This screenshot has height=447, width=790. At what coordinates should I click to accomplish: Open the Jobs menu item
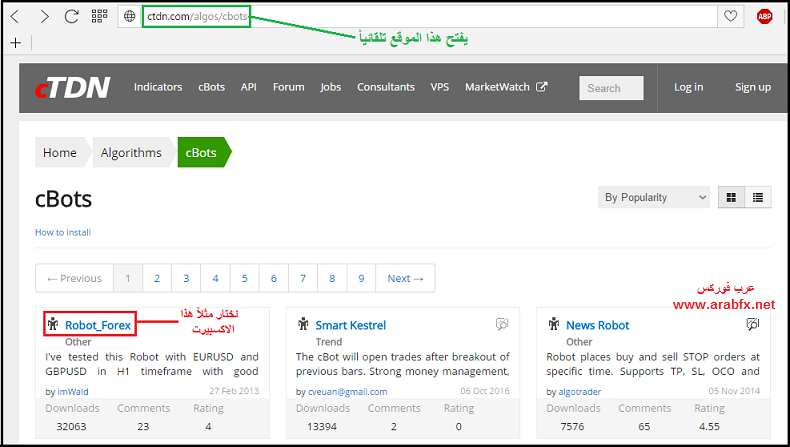click(x=331, y=87)
